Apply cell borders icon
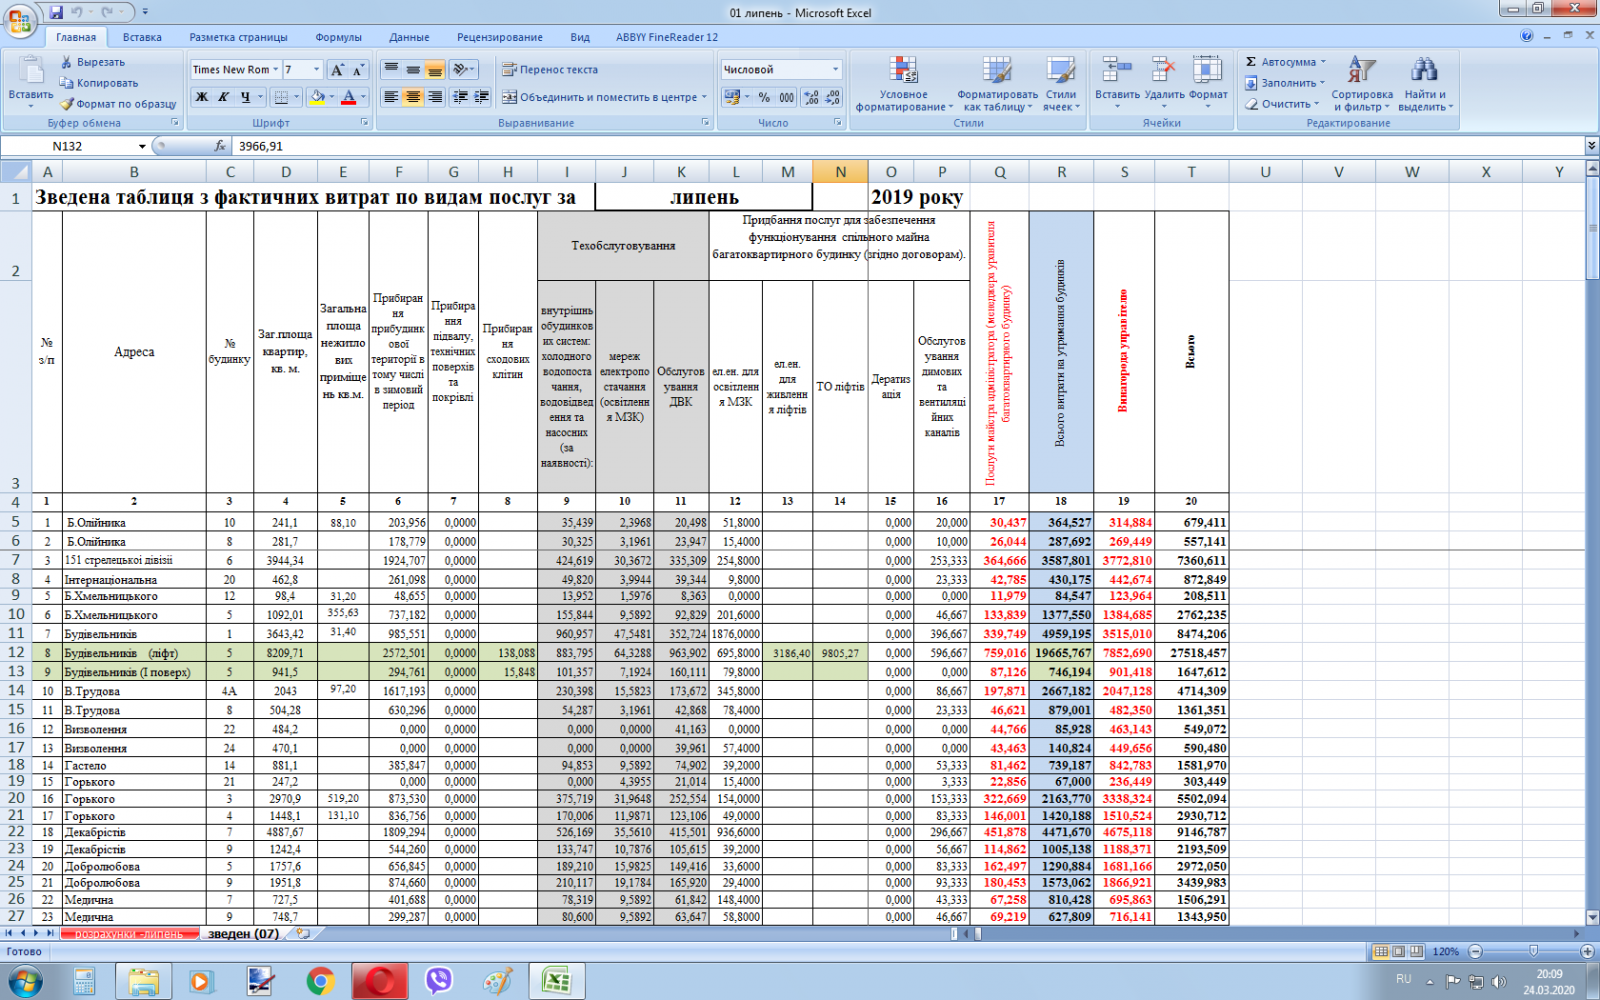This screenshot has height=1000, width=1600. (282, 97)
